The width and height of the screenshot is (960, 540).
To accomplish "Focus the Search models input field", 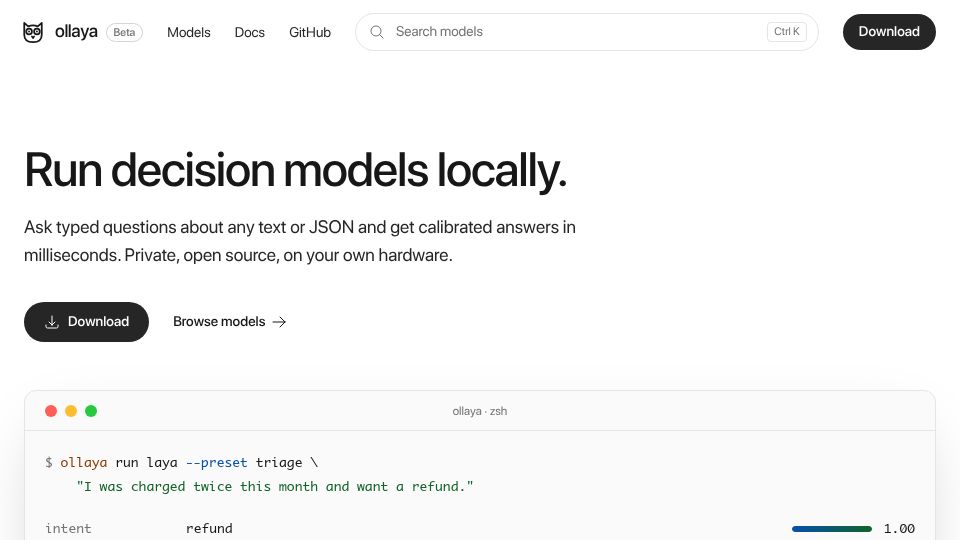I will pos(587,32).
